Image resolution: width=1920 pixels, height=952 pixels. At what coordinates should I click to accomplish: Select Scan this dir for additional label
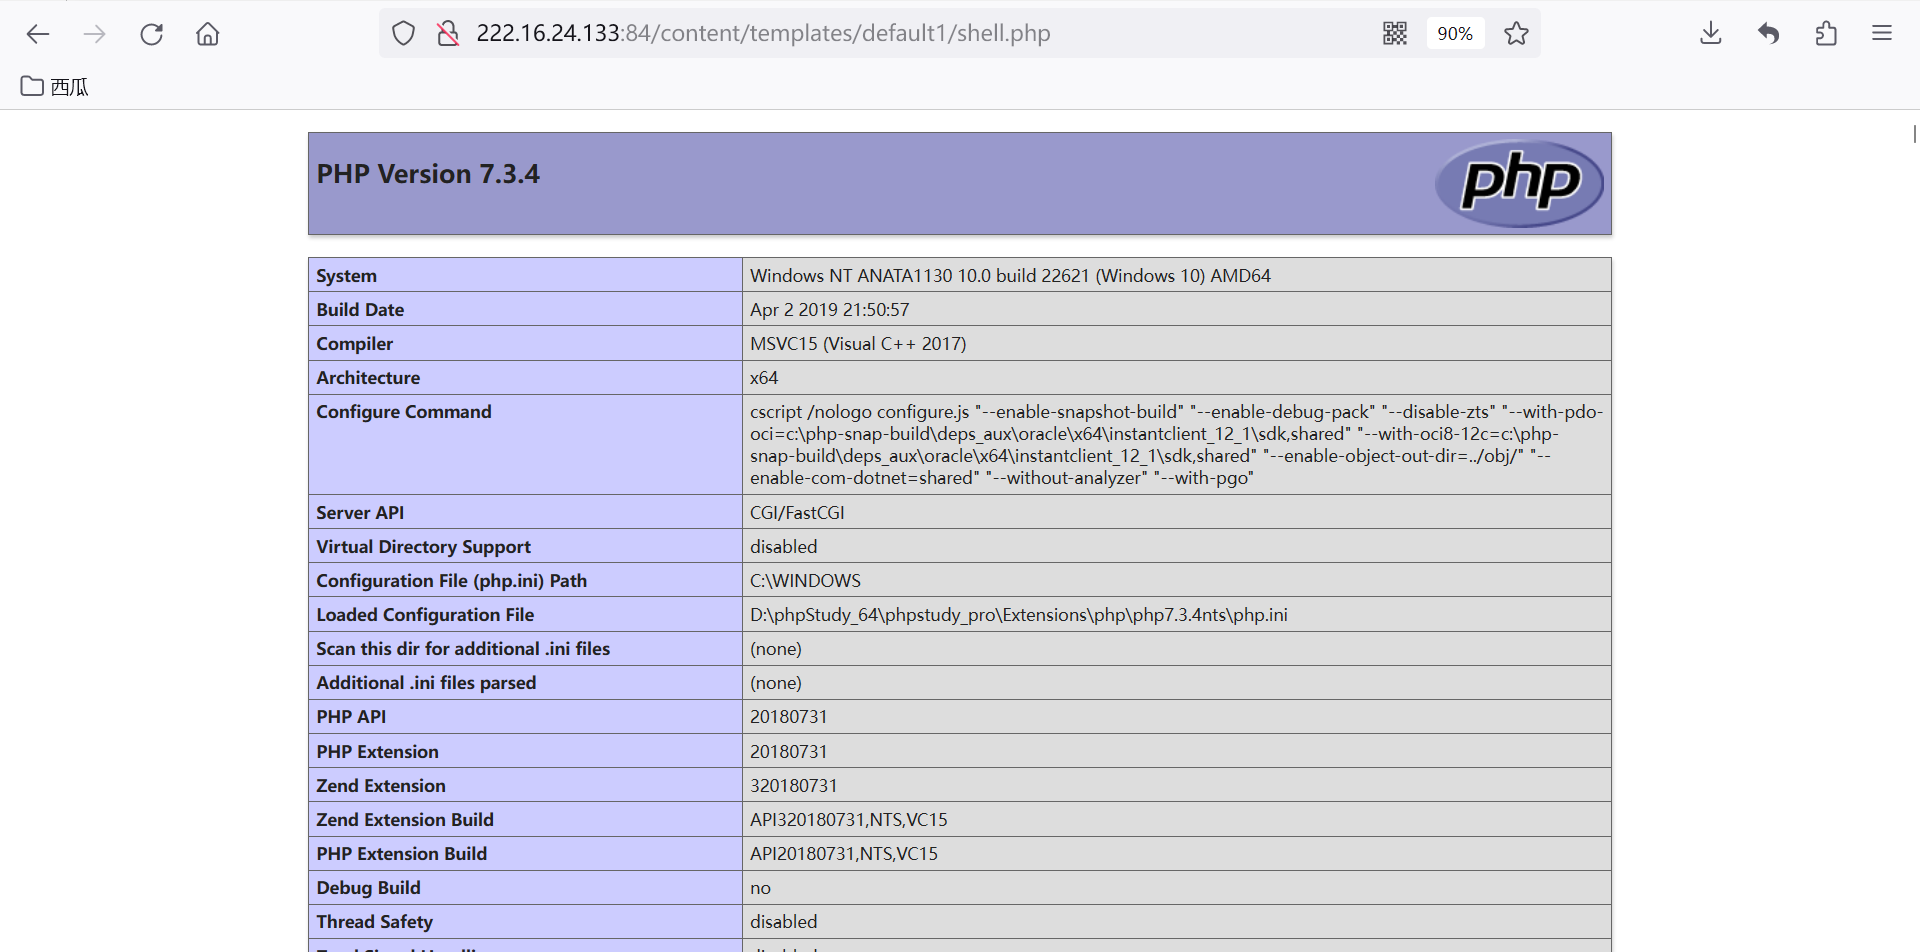[x=463, y=649]
